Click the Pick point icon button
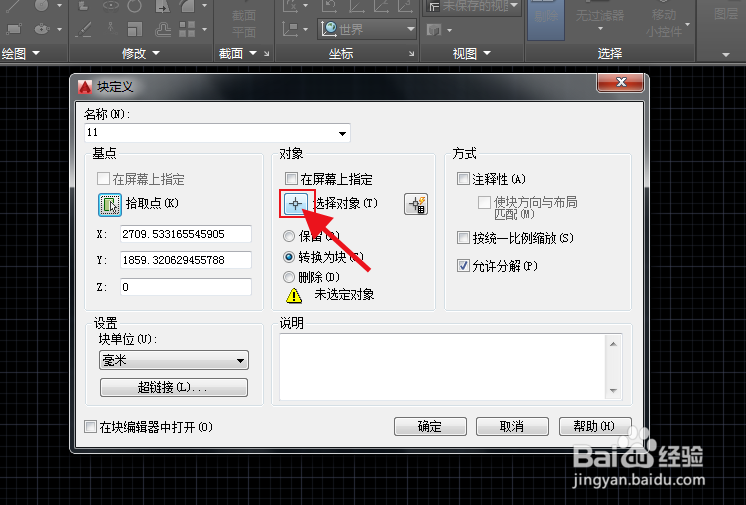Screen dimensions: 746x505 click(109, 205)
